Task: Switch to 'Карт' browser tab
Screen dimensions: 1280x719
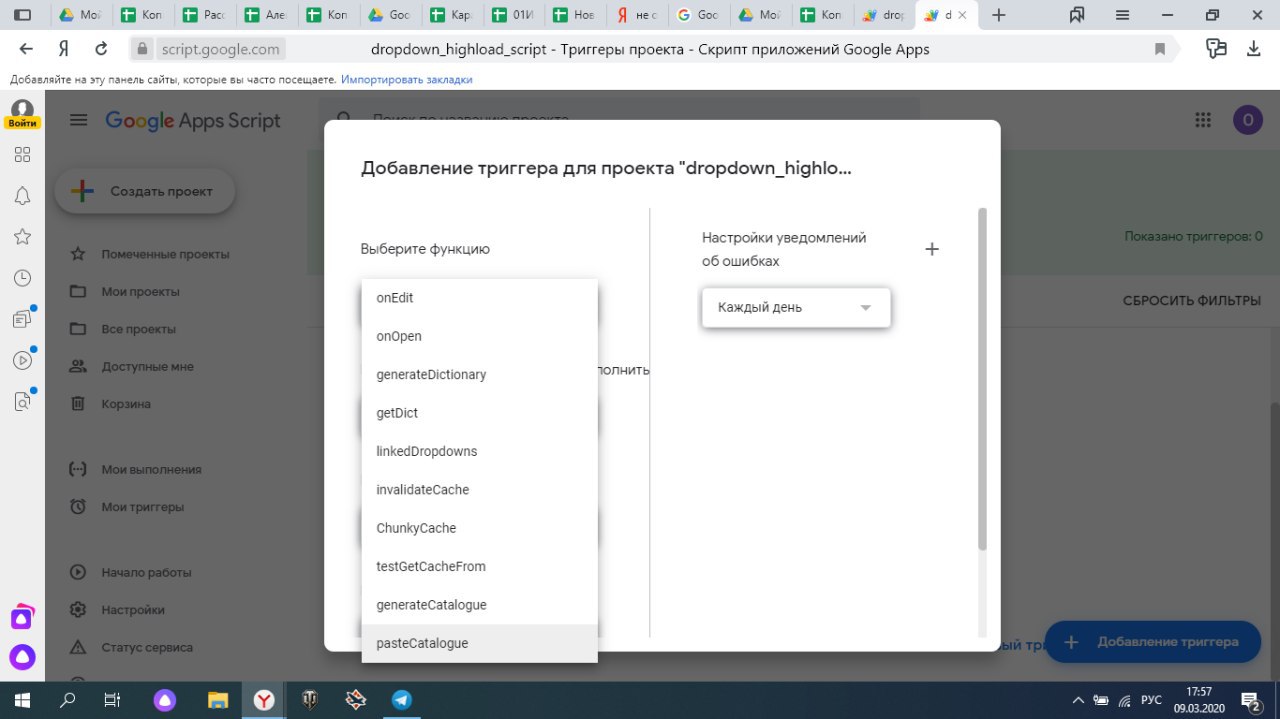Action: pos(453,15)
